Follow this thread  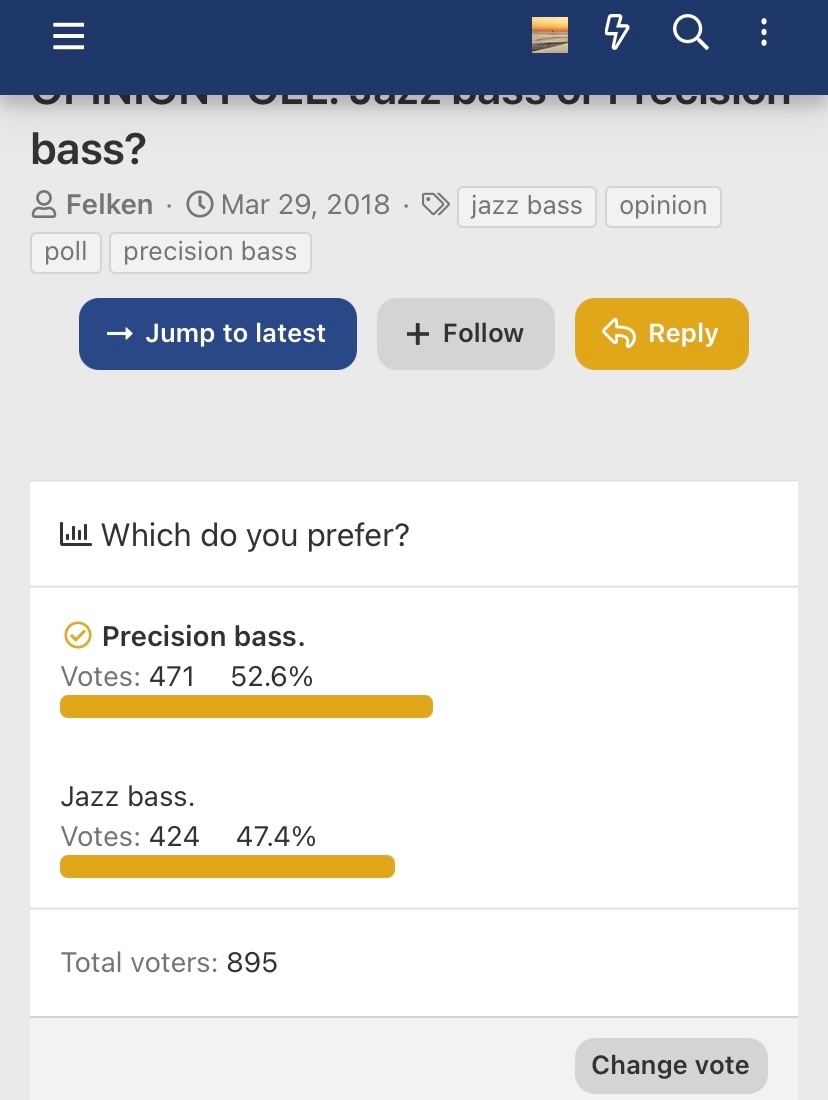(466, 334)
